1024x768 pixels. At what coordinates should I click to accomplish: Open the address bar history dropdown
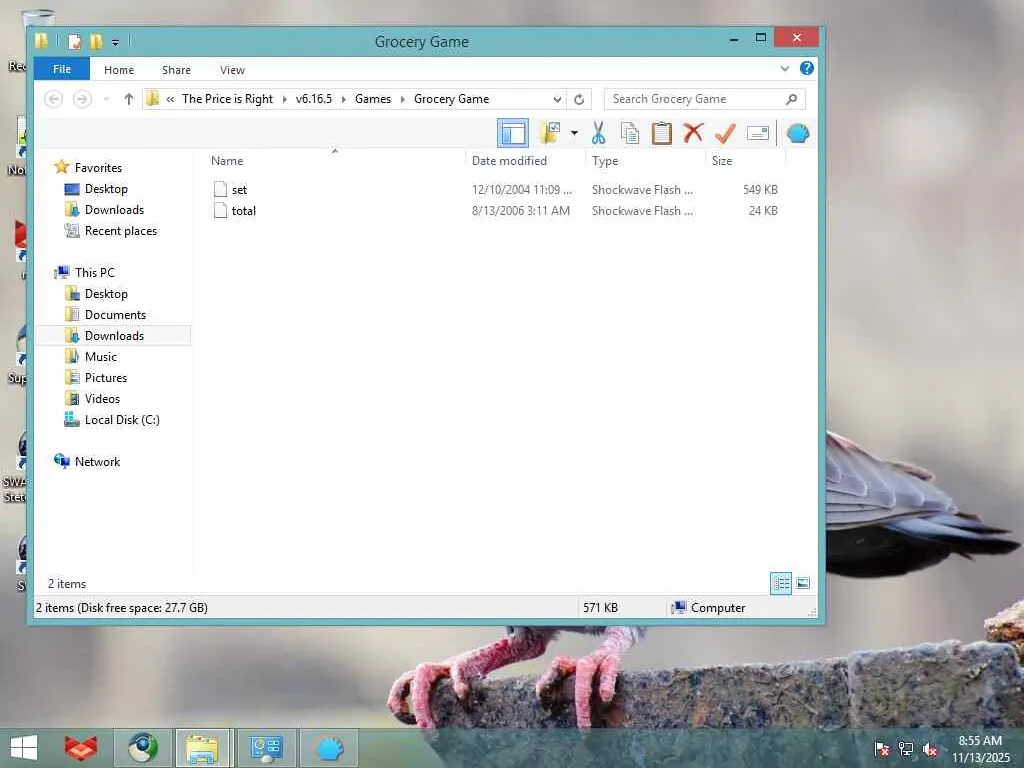pyautogui.click(x=557, y=99)
